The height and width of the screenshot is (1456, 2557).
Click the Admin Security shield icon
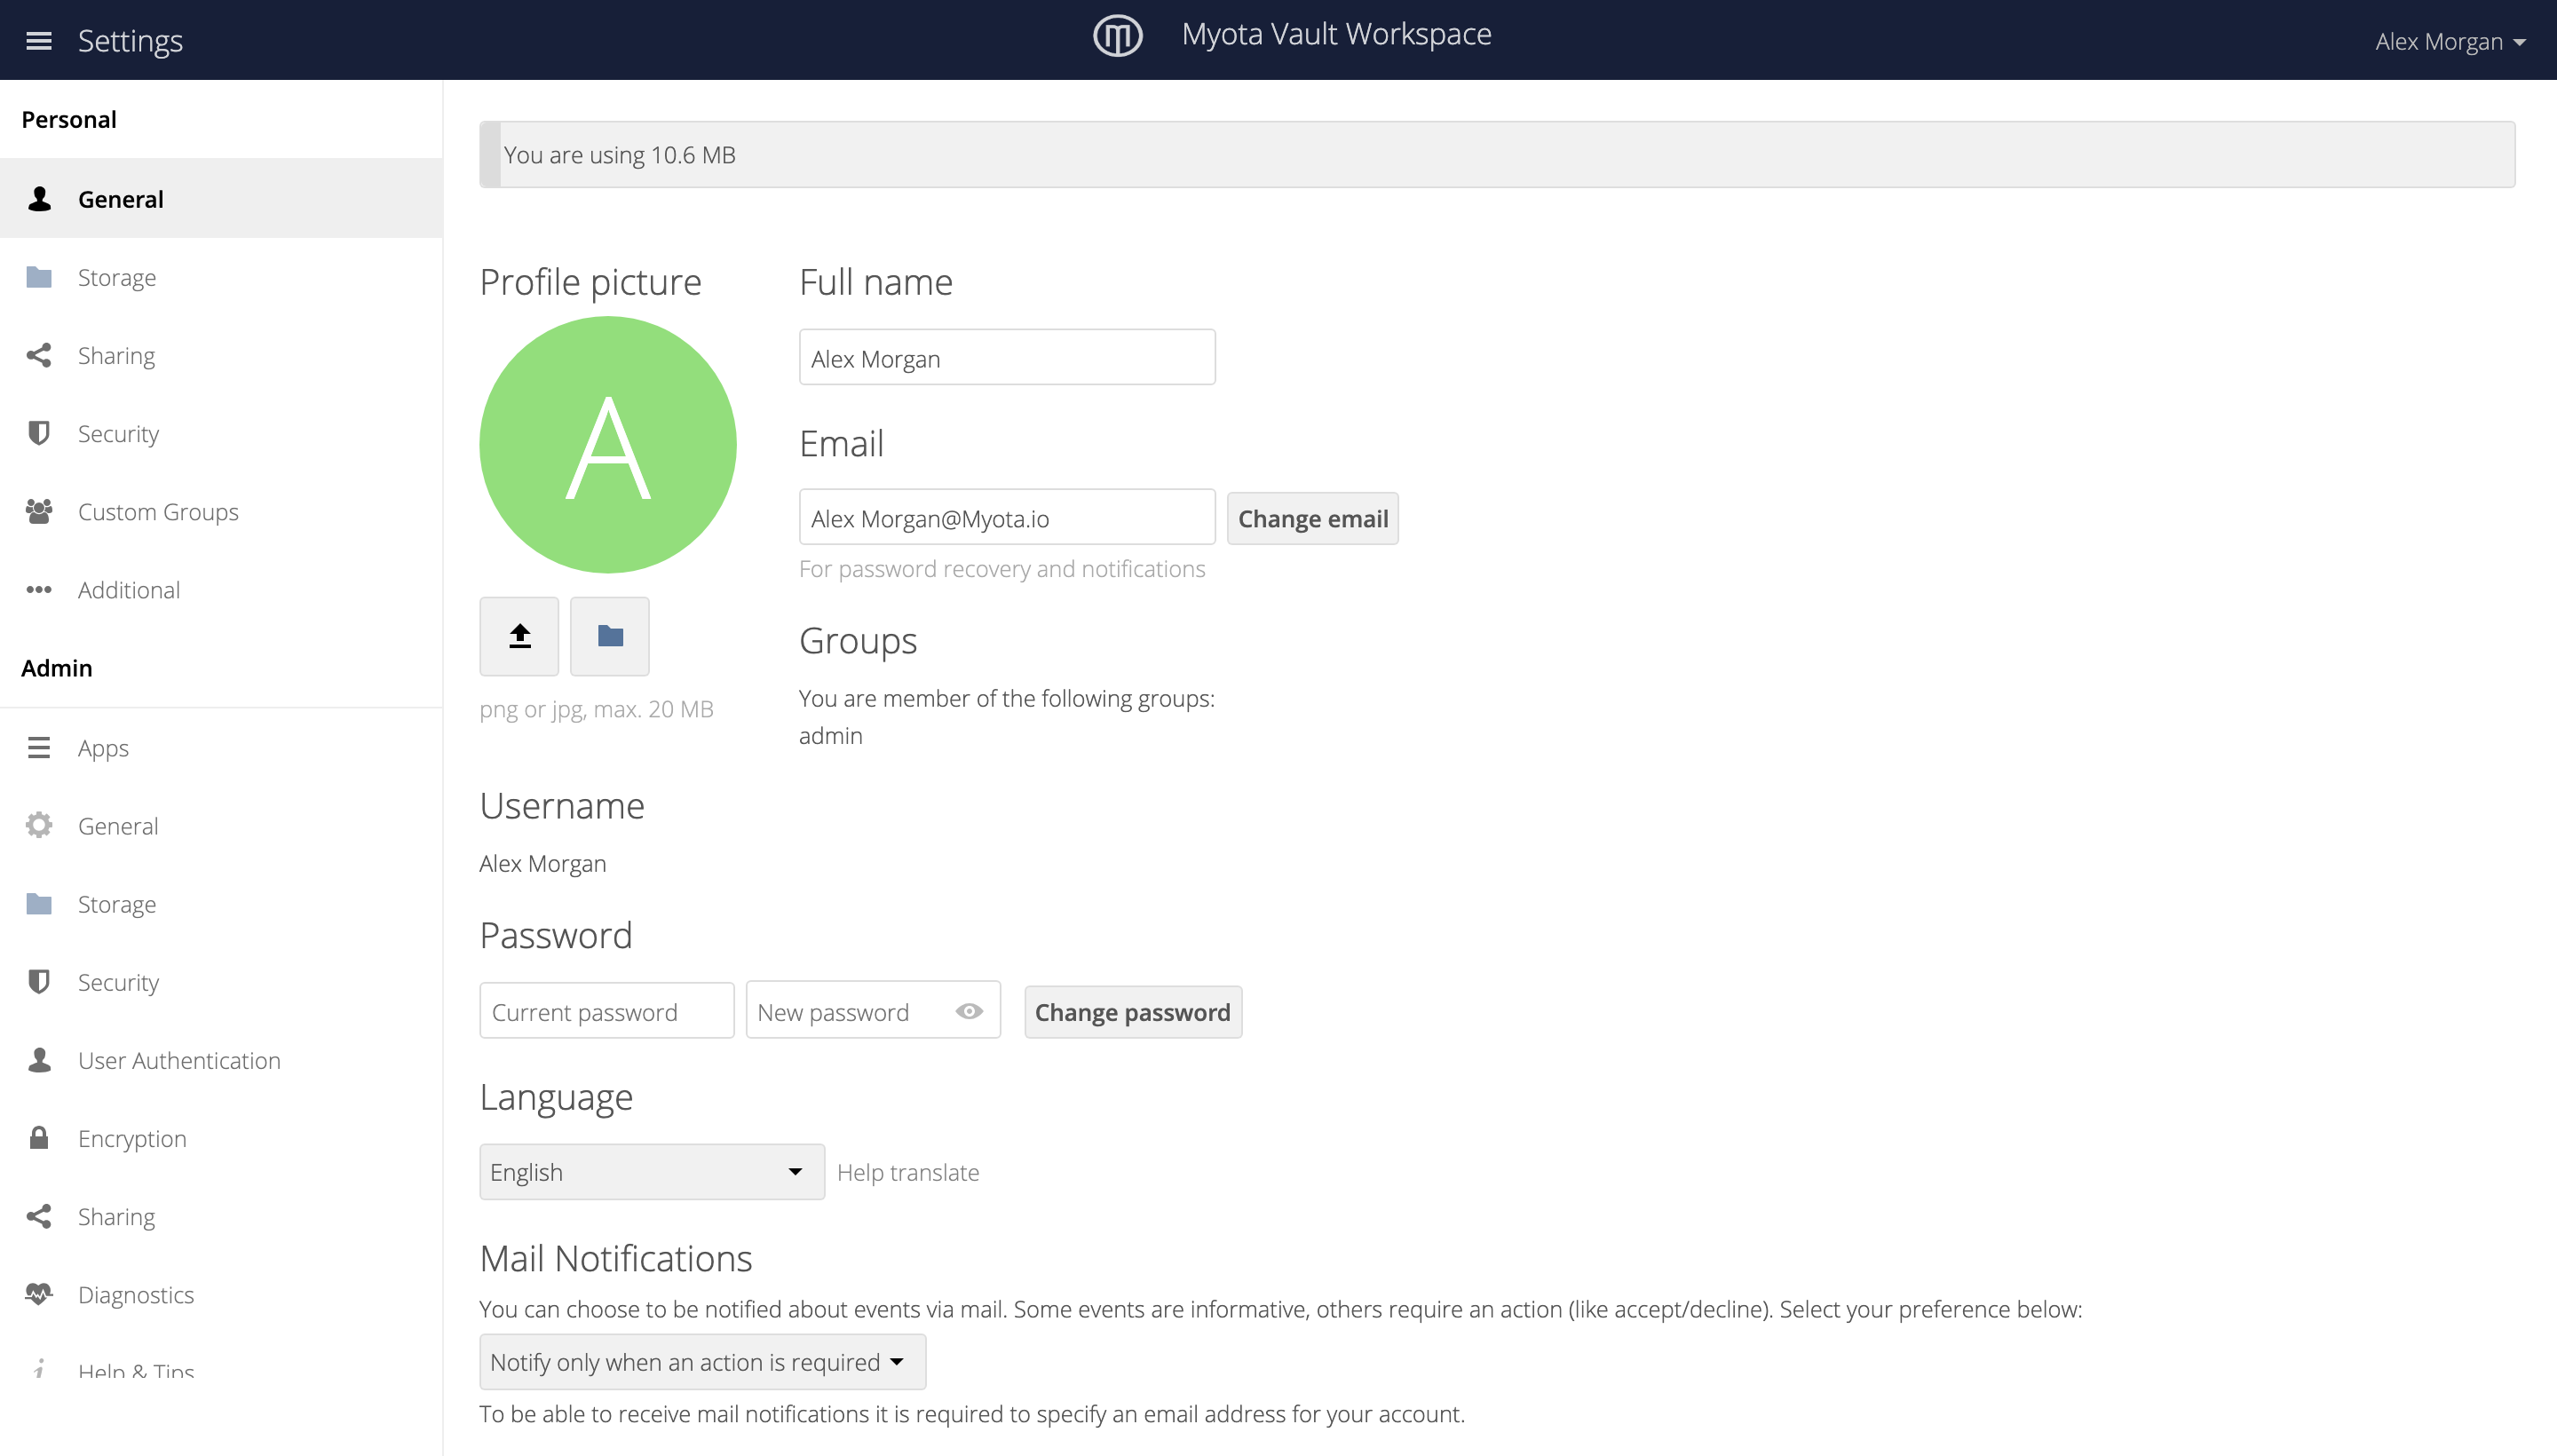click(39, 981)
